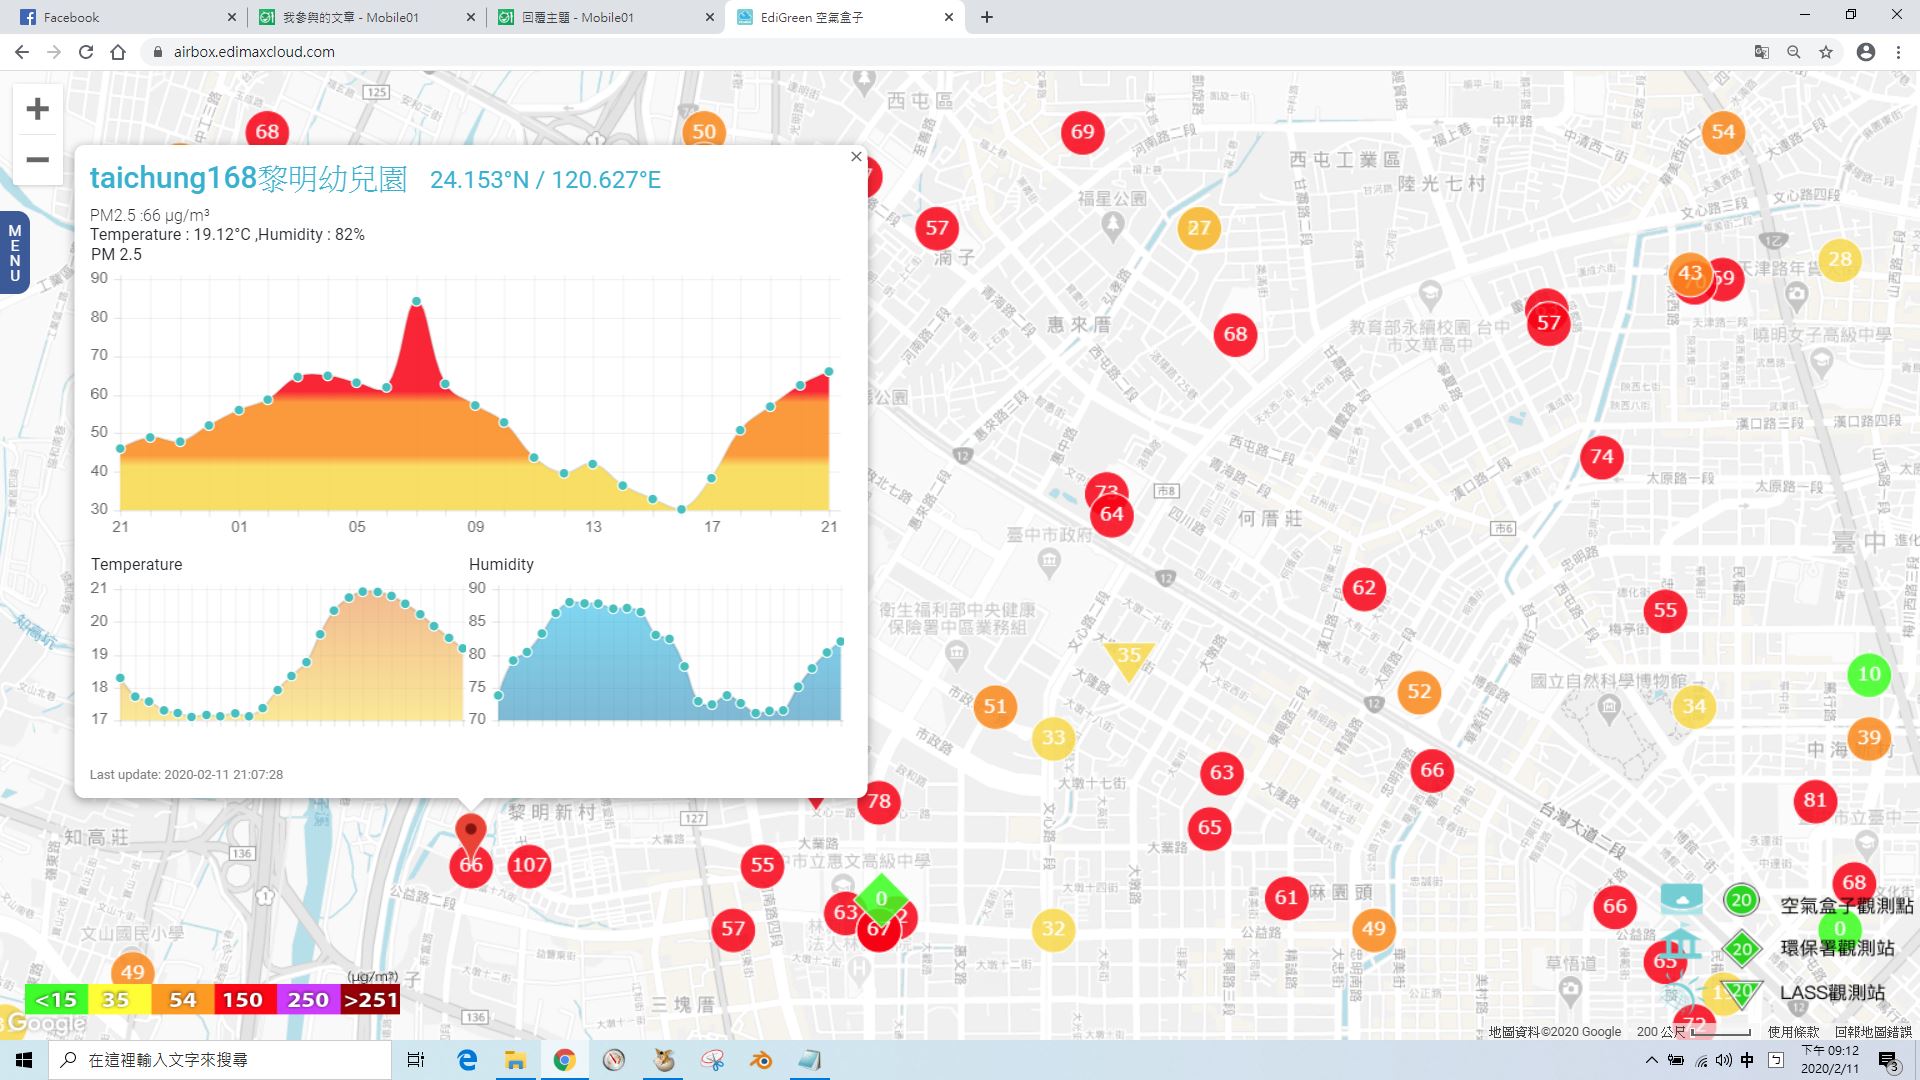Select the red location pin below the popup
This screenshot has width=1920, height=1080.
click(x=470, y=833)
